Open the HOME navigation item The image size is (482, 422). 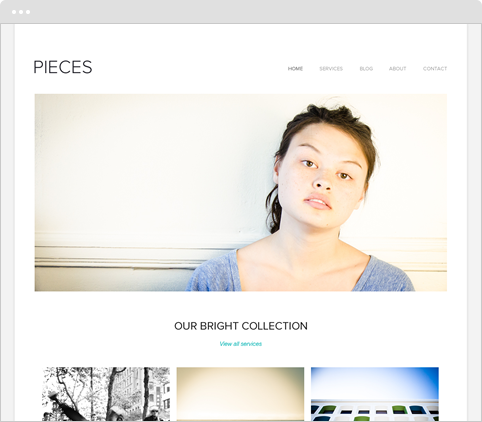tap(295, 69)
